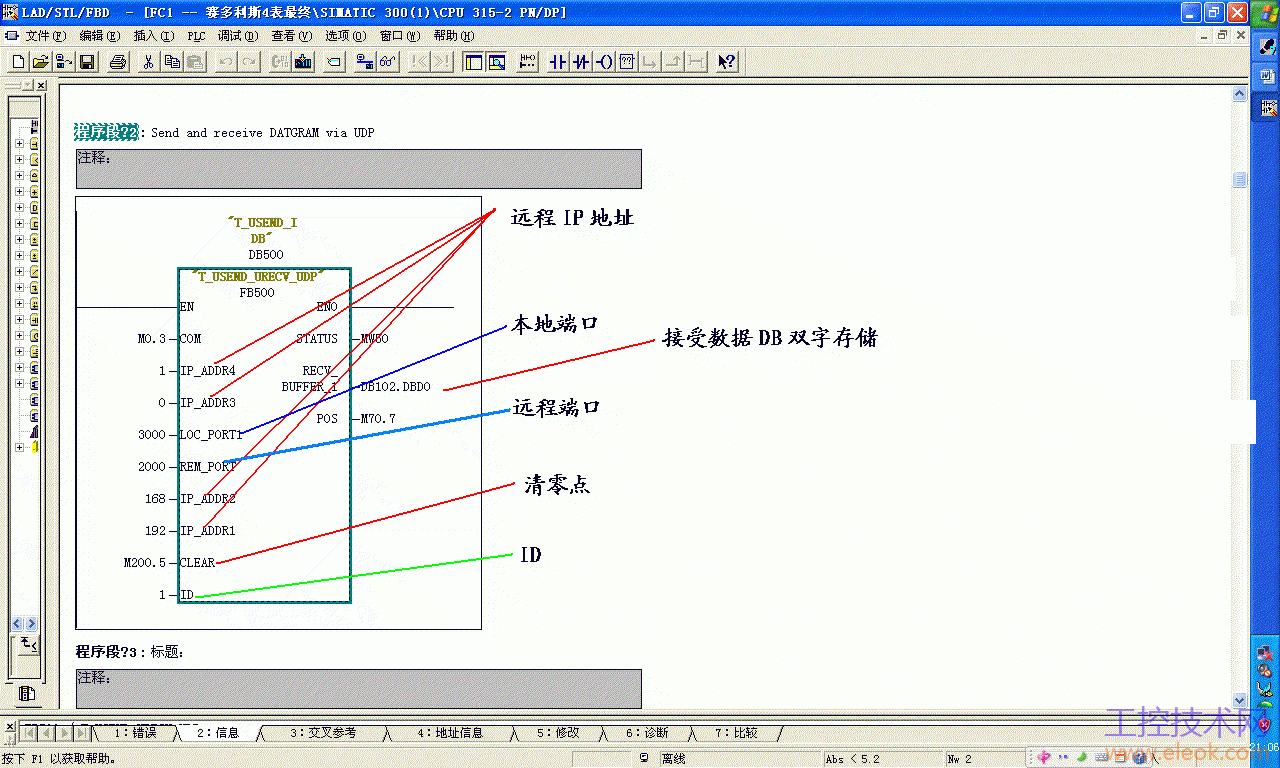Toggle the Details pane toolbar icon

(496, 62)
